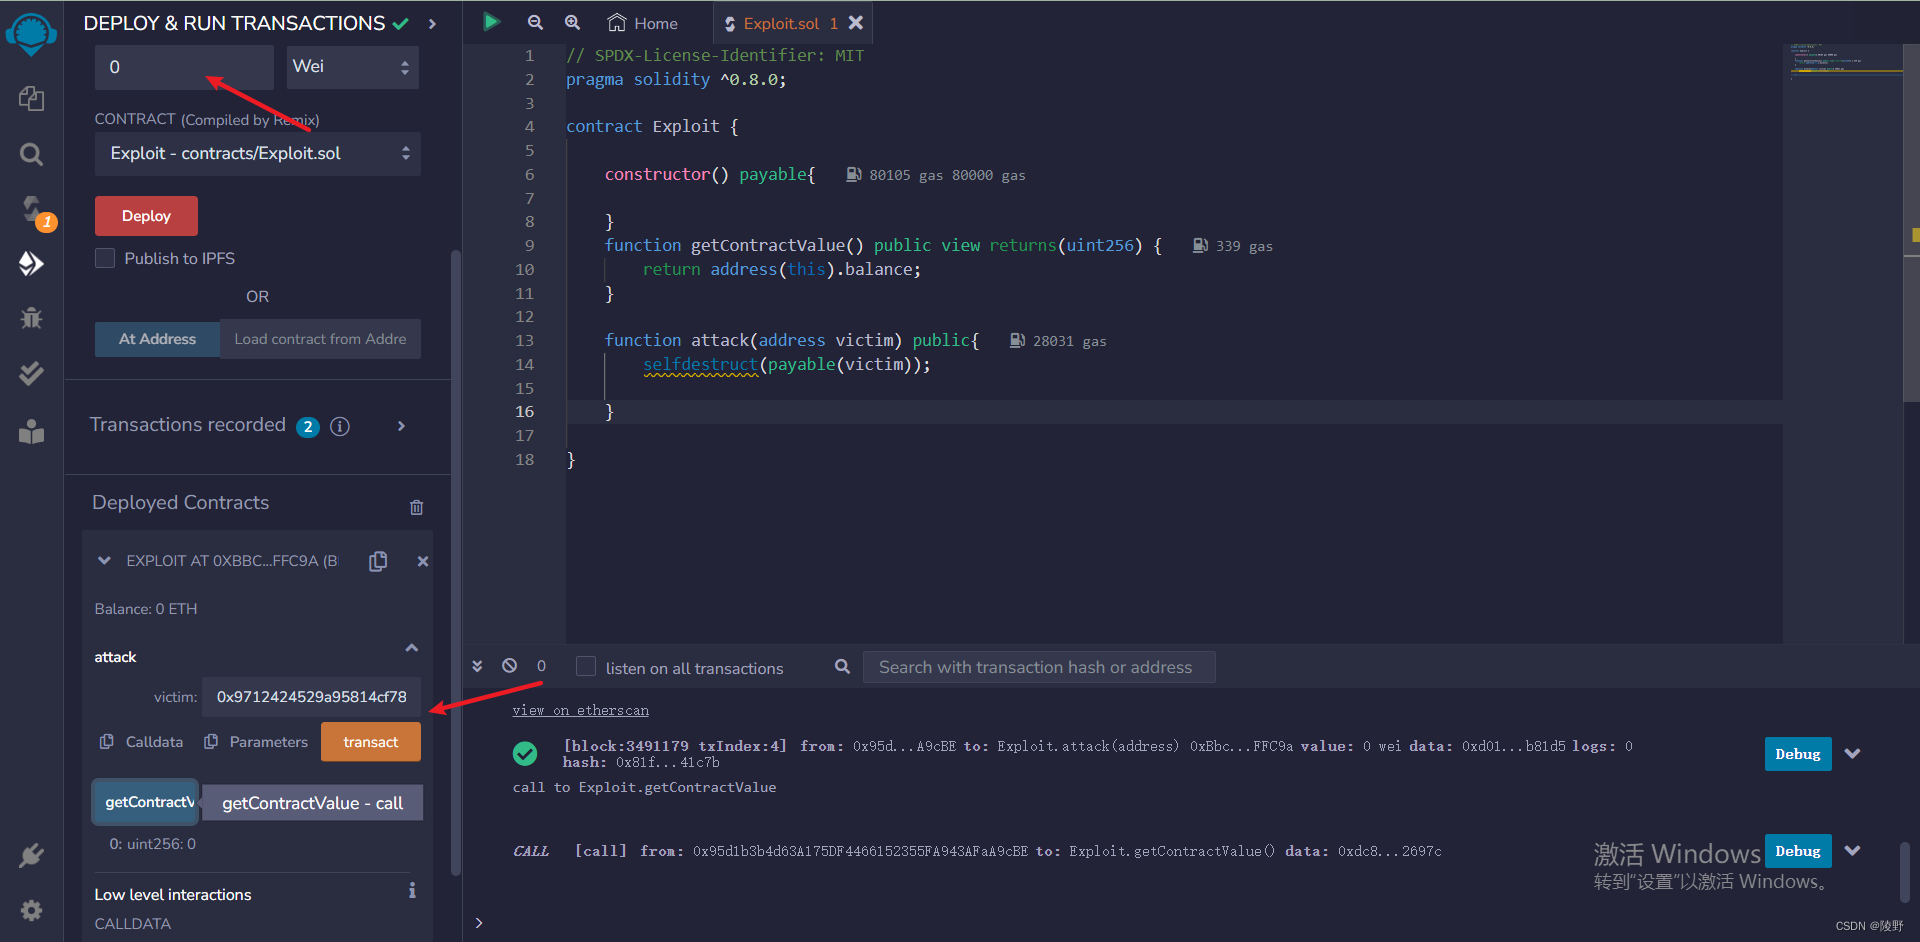
Task: Remove the deployed Exploit contract instance
Action: point(423,561)
